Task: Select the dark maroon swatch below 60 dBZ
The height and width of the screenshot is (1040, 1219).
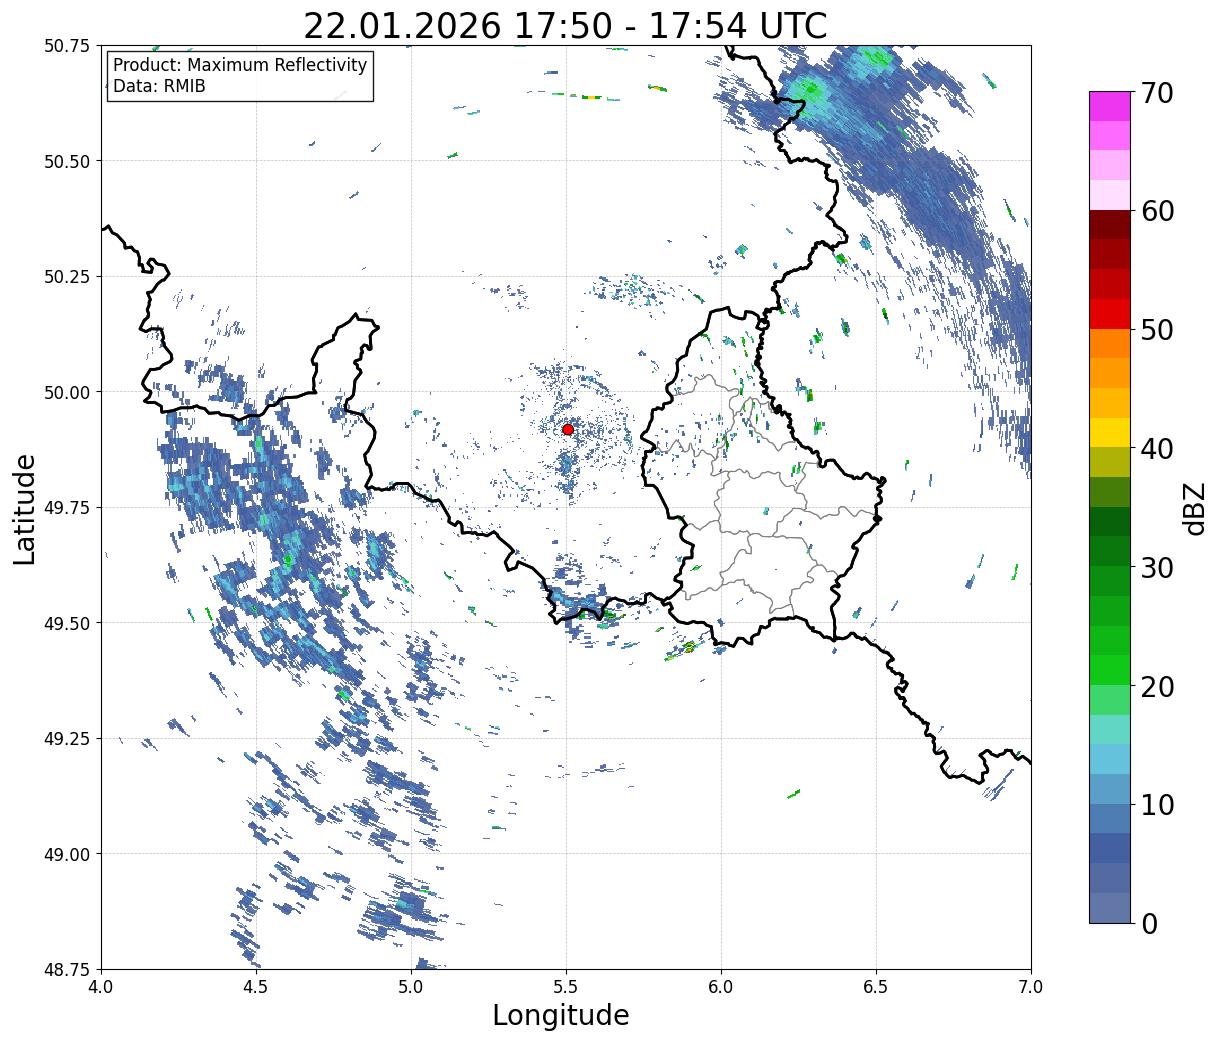Action: (1110, 225)
